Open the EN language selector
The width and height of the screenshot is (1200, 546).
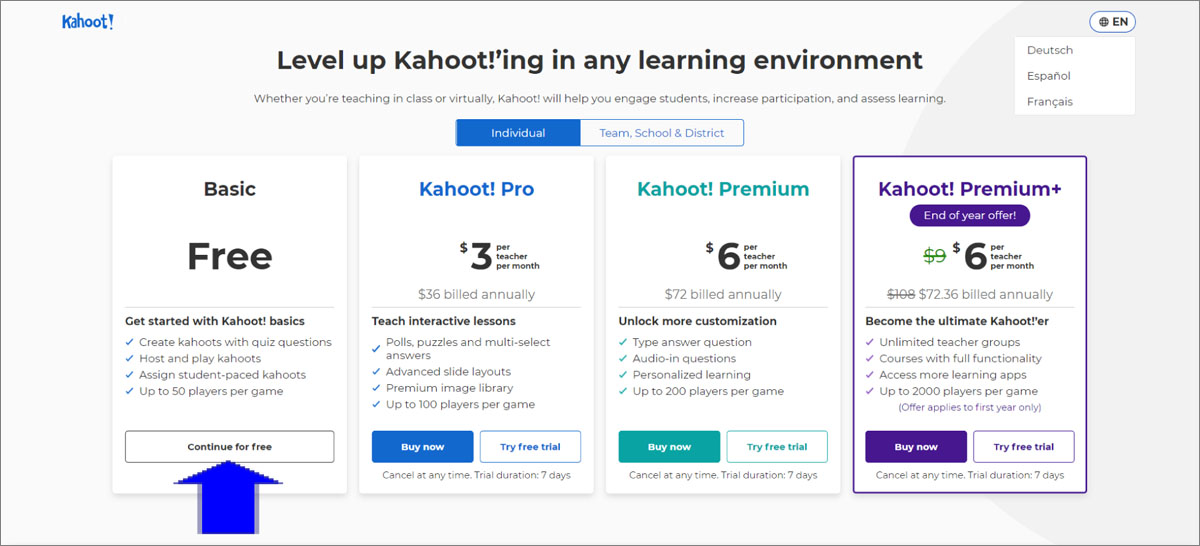(1112, 22)
